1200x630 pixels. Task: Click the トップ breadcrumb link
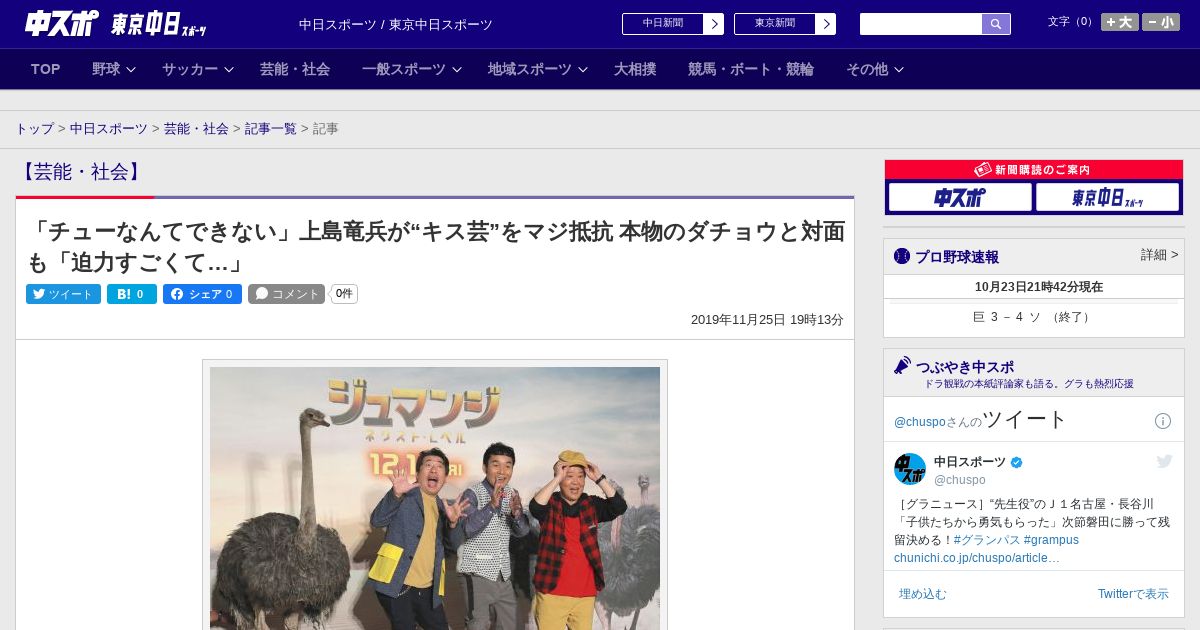tap(35, 129)
